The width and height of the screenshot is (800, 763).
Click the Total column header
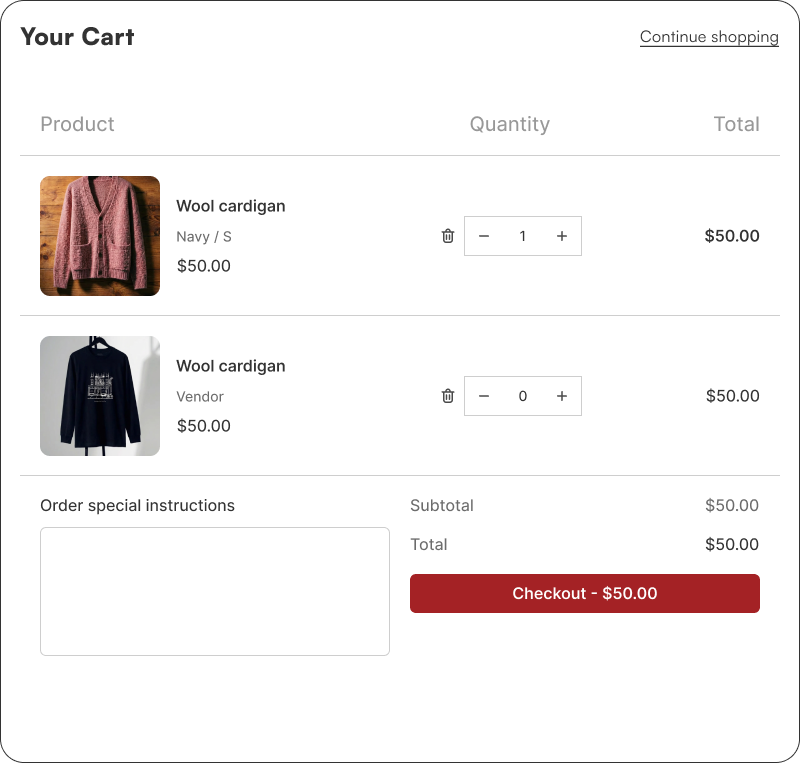[x=736, y=124]
